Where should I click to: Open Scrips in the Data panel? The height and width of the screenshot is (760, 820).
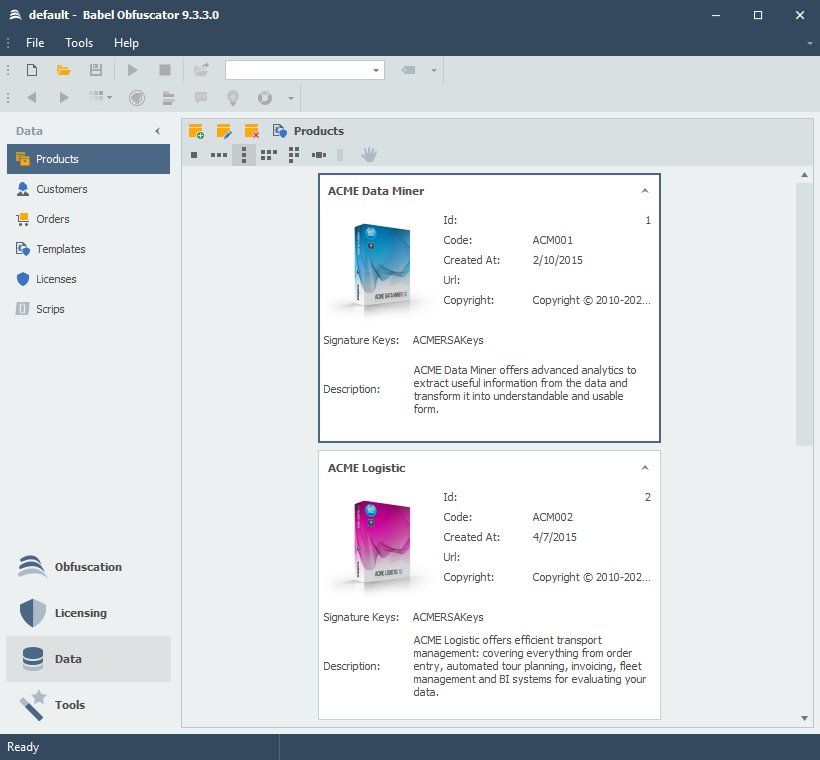pyautogui.click(x=88, y=309)
